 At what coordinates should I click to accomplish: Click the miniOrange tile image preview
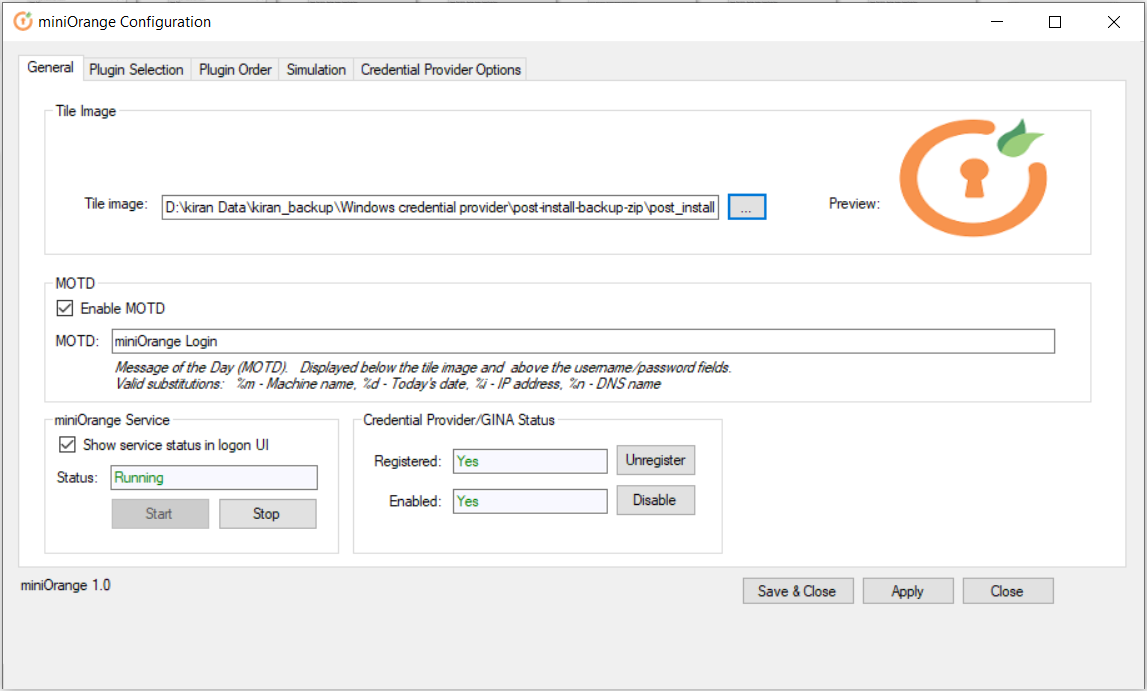(x=972, y=178)
